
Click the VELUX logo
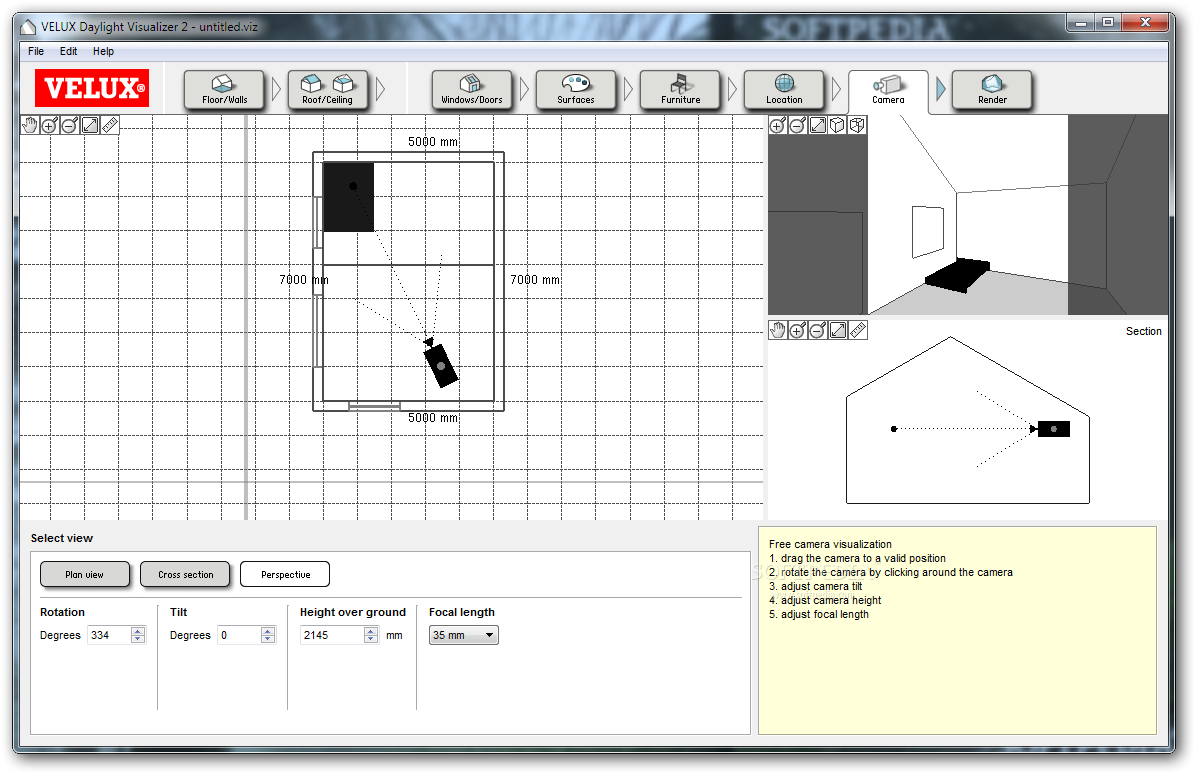click(92, 88)
